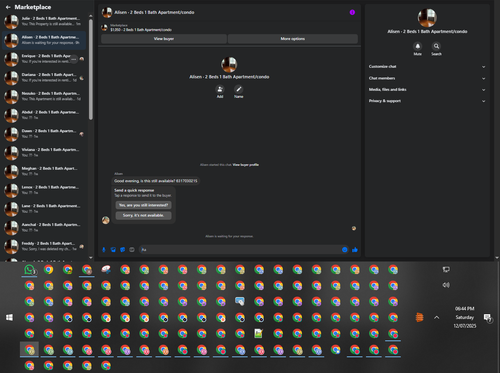Open the three-dot menu on Enrique's chat
This screenshot has height=373, width=500.
pos(74,59)
